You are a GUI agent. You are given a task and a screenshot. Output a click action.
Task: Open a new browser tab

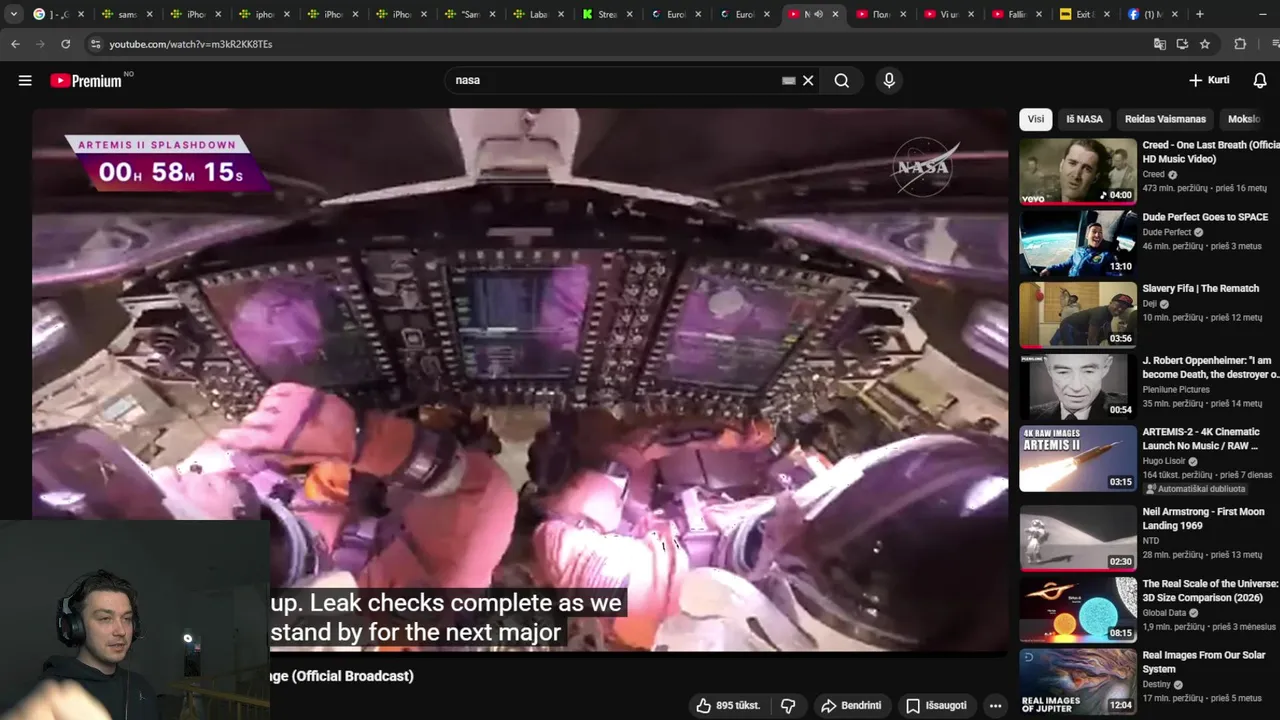(1200, 14)
